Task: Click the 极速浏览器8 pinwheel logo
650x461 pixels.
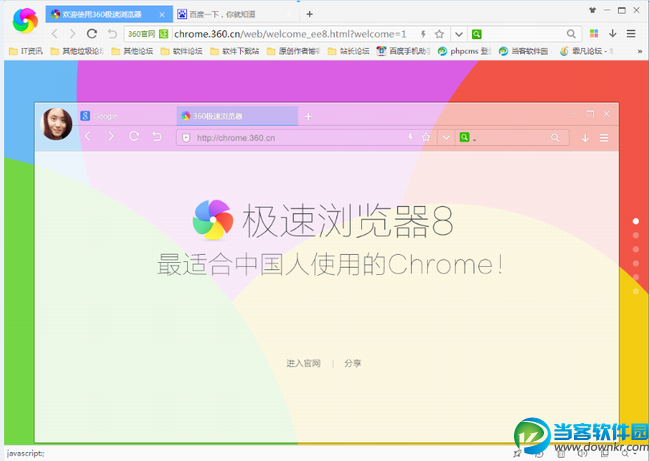Action: [x=213, y=220]
